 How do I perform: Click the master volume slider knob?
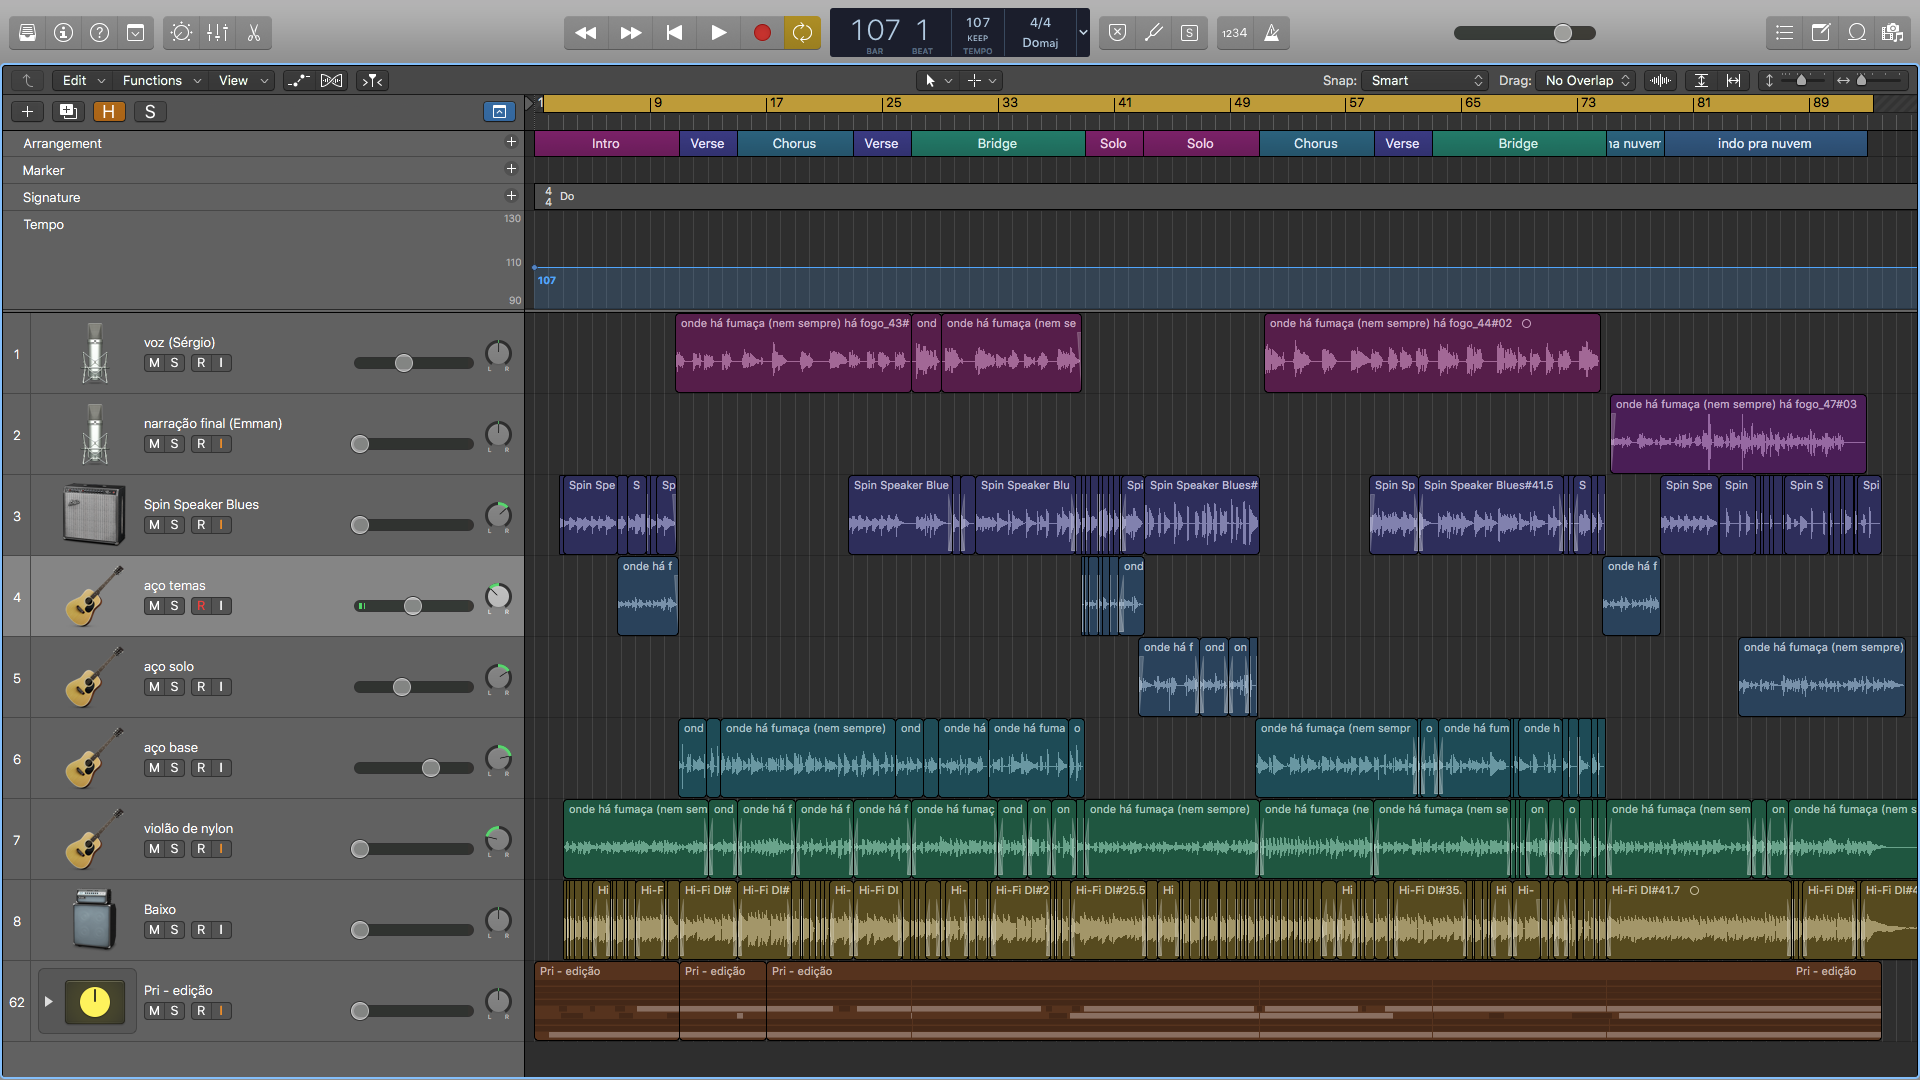point(1562,33)
